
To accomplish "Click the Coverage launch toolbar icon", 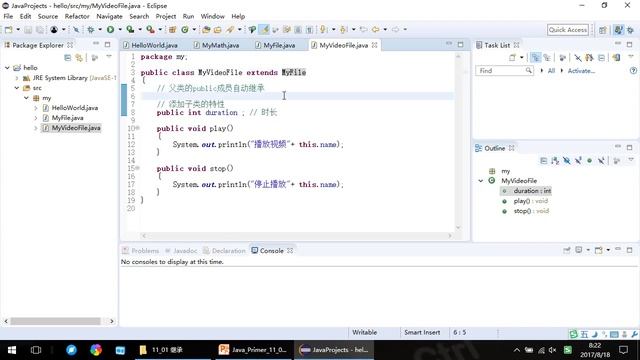I will [x=130, y=29].
